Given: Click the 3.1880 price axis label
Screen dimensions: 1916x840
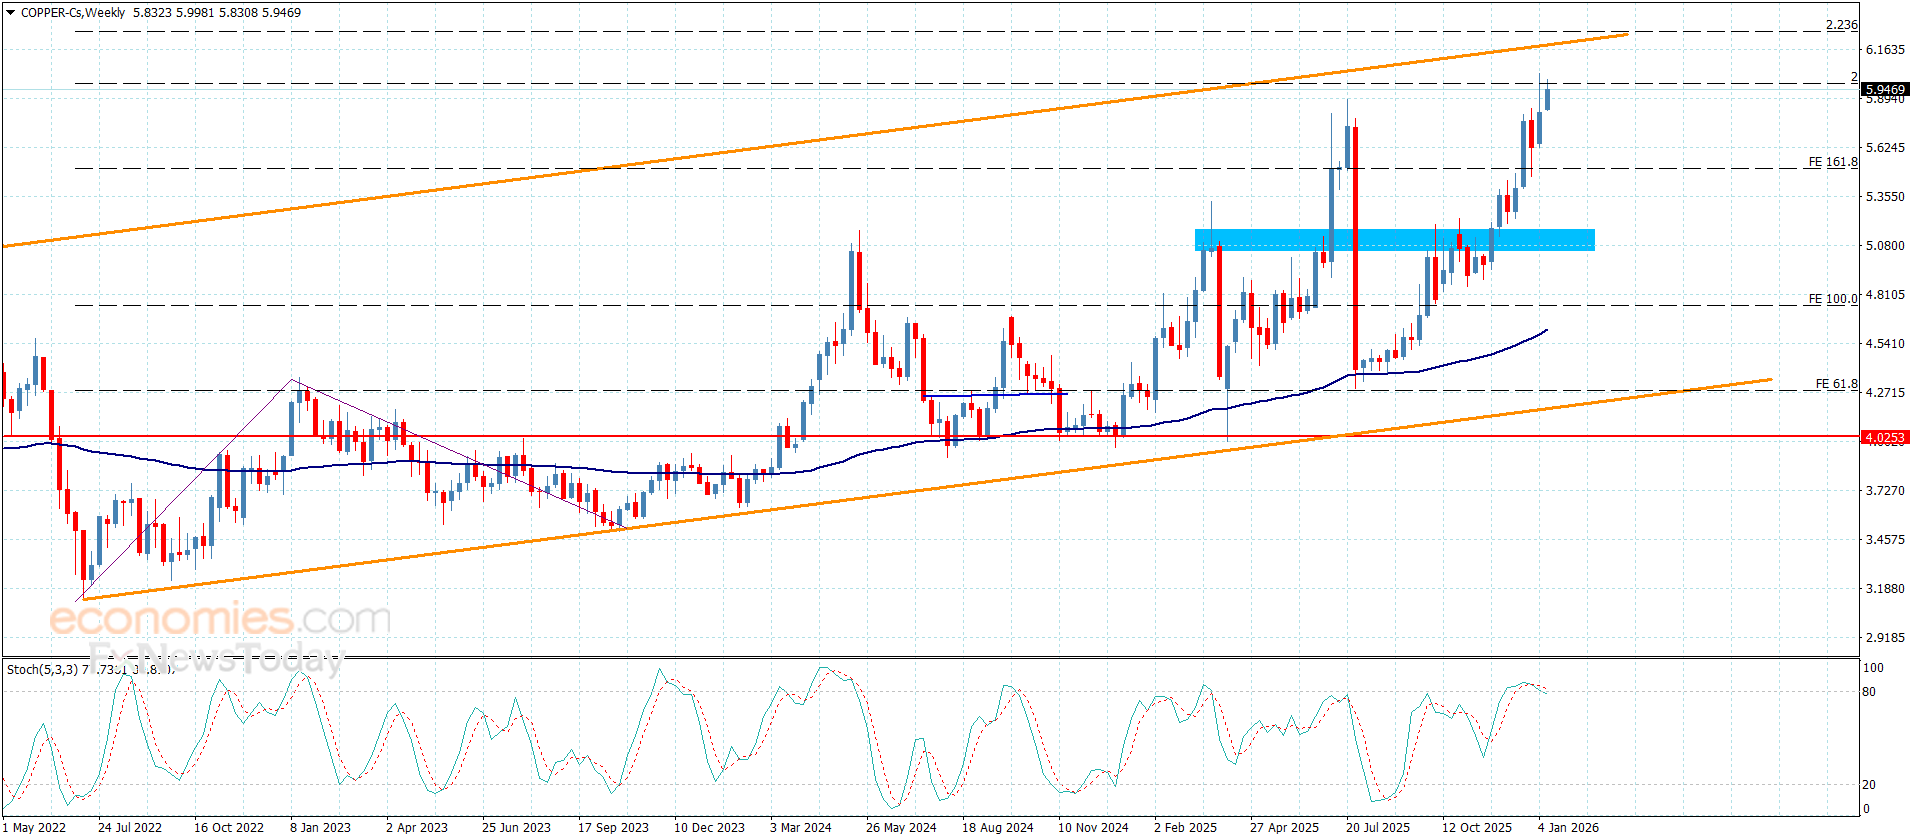Looking at the screenshot, I should (1884, 589).
